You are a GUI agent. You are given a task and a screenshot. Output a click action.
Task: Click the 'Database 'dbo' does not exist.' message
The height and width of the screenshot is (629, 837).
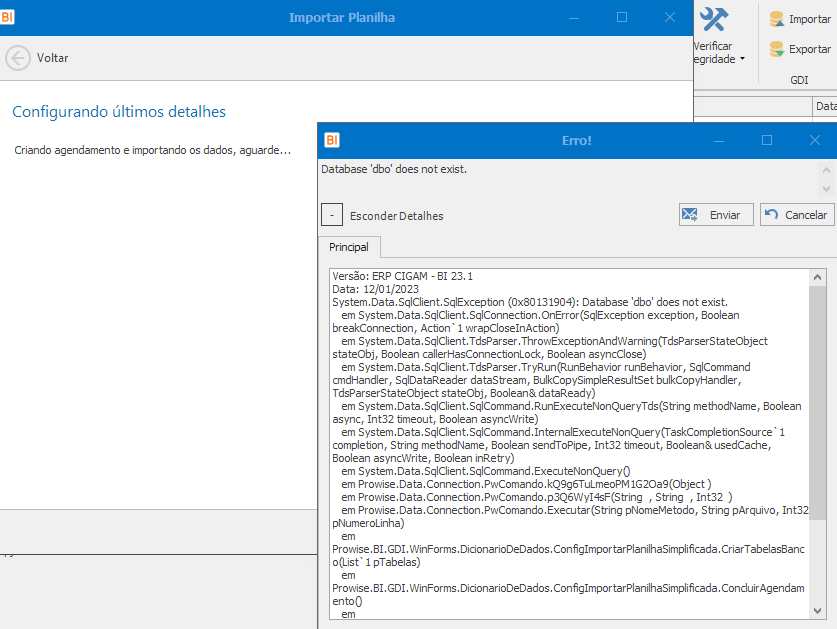[x=394, y=169]
